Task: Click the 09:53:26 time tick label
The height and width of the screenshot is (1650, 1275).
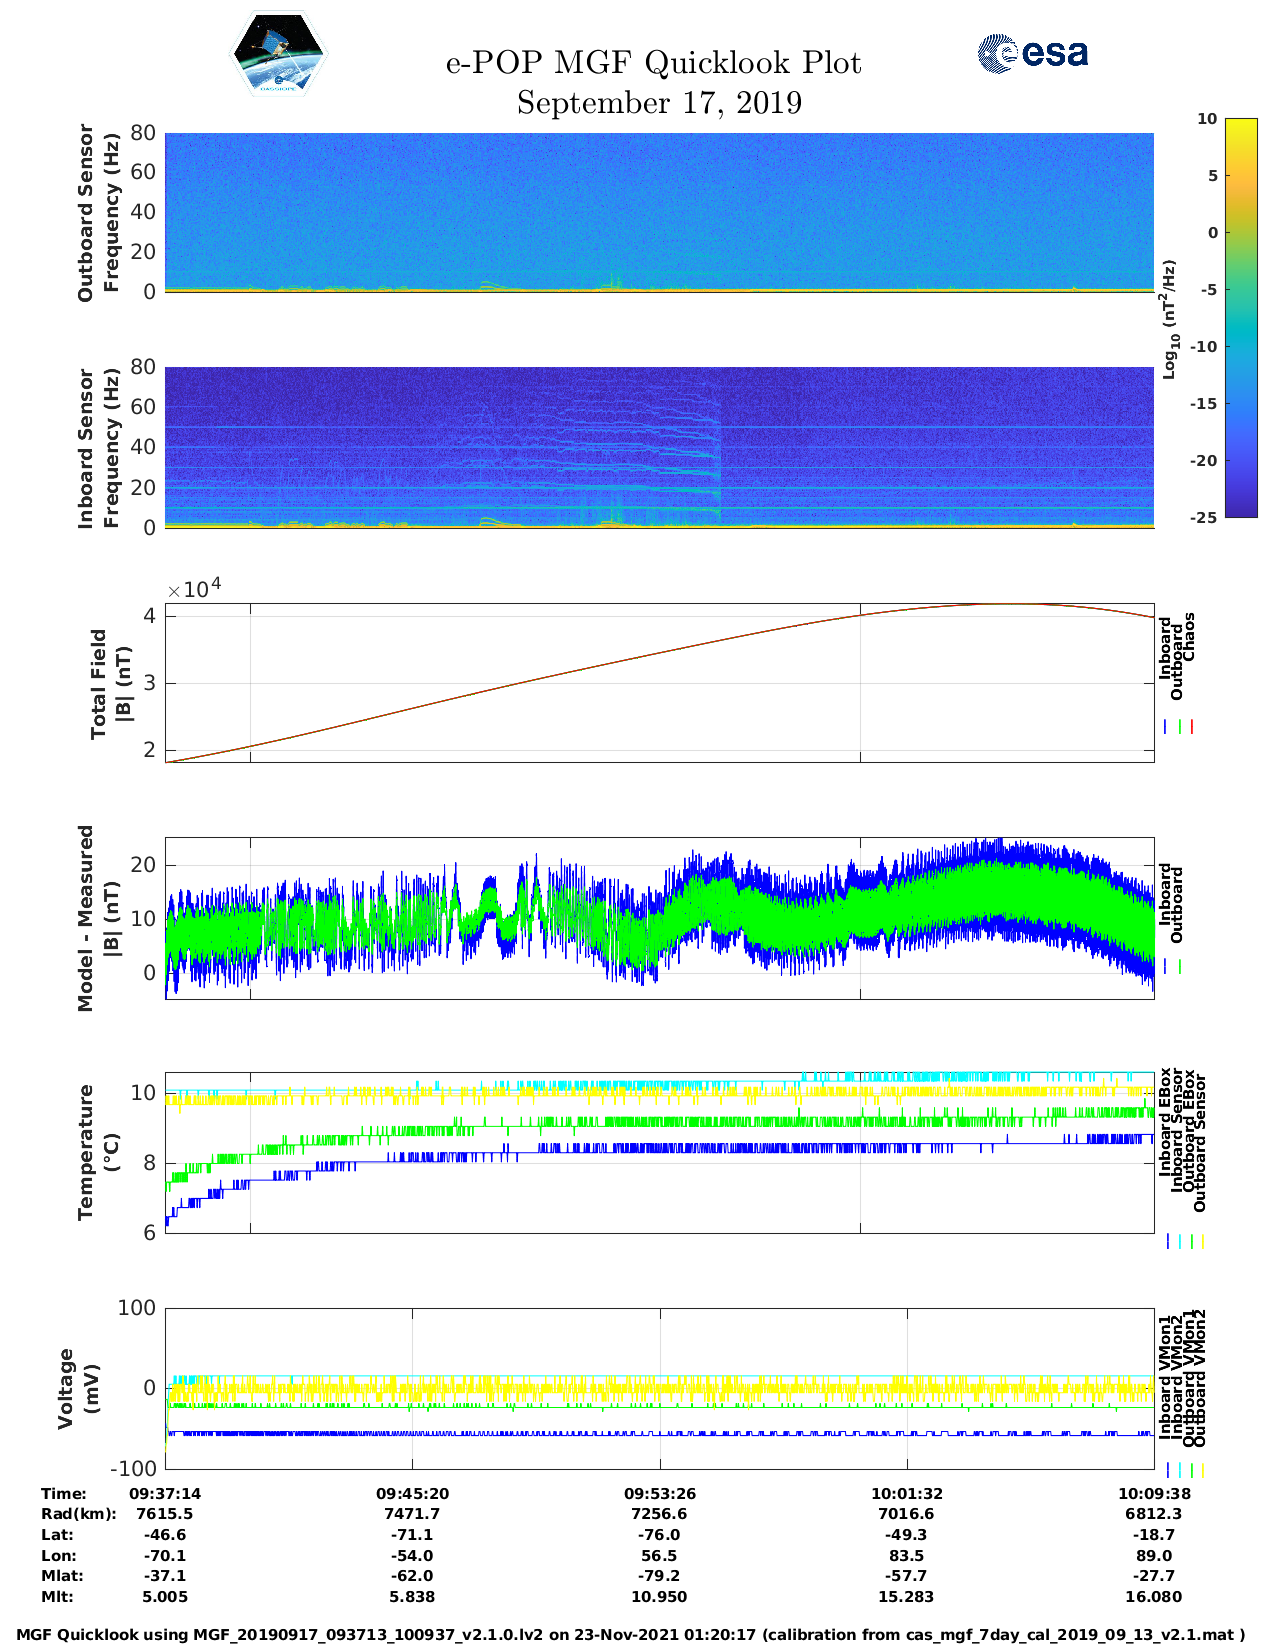Action: coord(660,1493)
